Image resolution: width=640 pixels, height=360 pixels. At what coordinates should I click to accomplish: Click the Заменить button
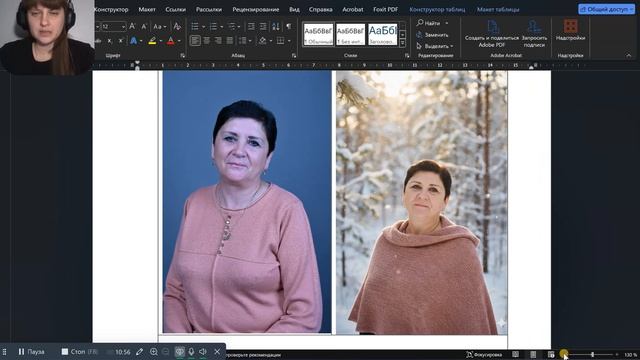point(432,35)
